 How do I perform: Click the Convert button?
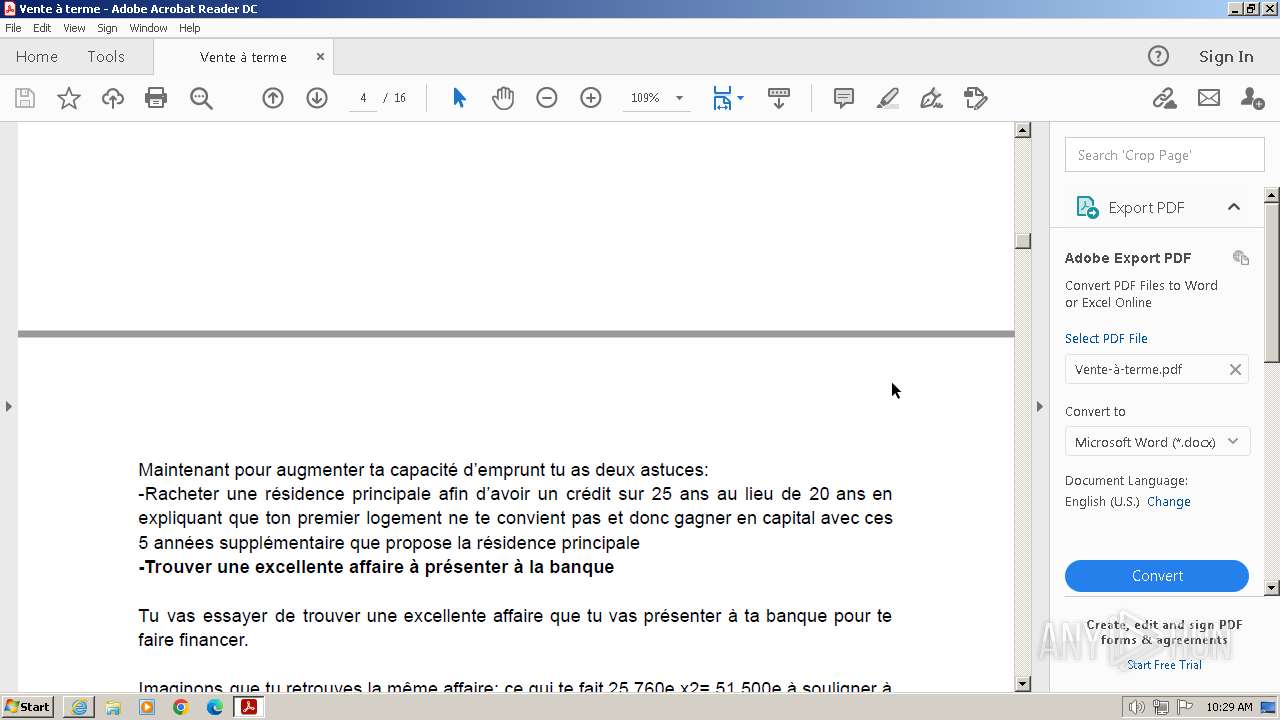click(1157, 576)
